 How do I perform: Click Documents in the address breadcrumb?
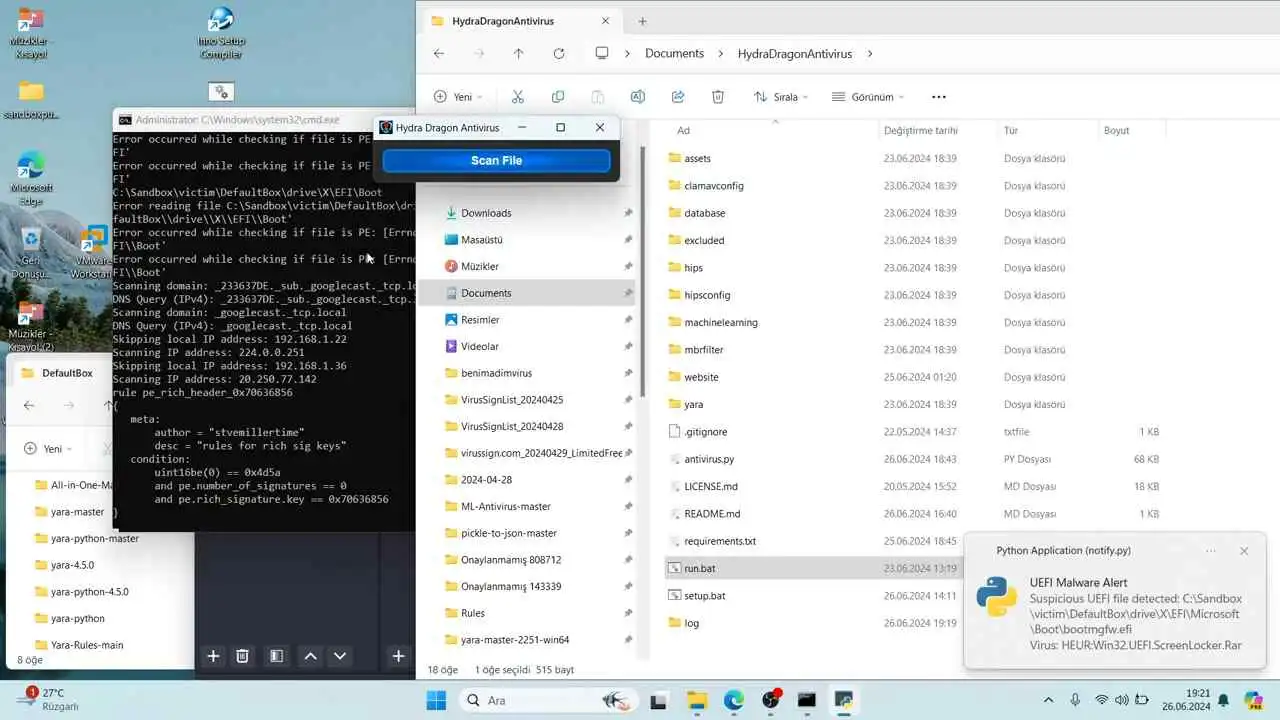click(674, 53)
